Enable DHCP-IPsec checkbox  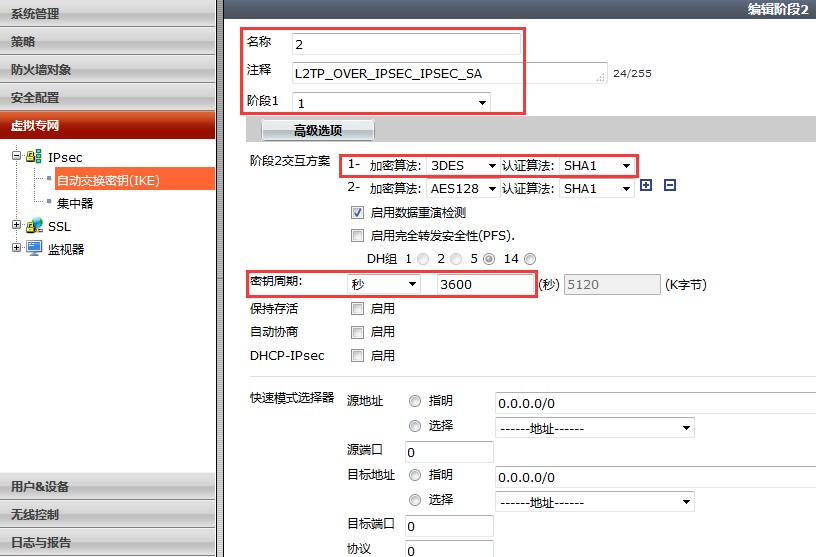pos(357,356)
